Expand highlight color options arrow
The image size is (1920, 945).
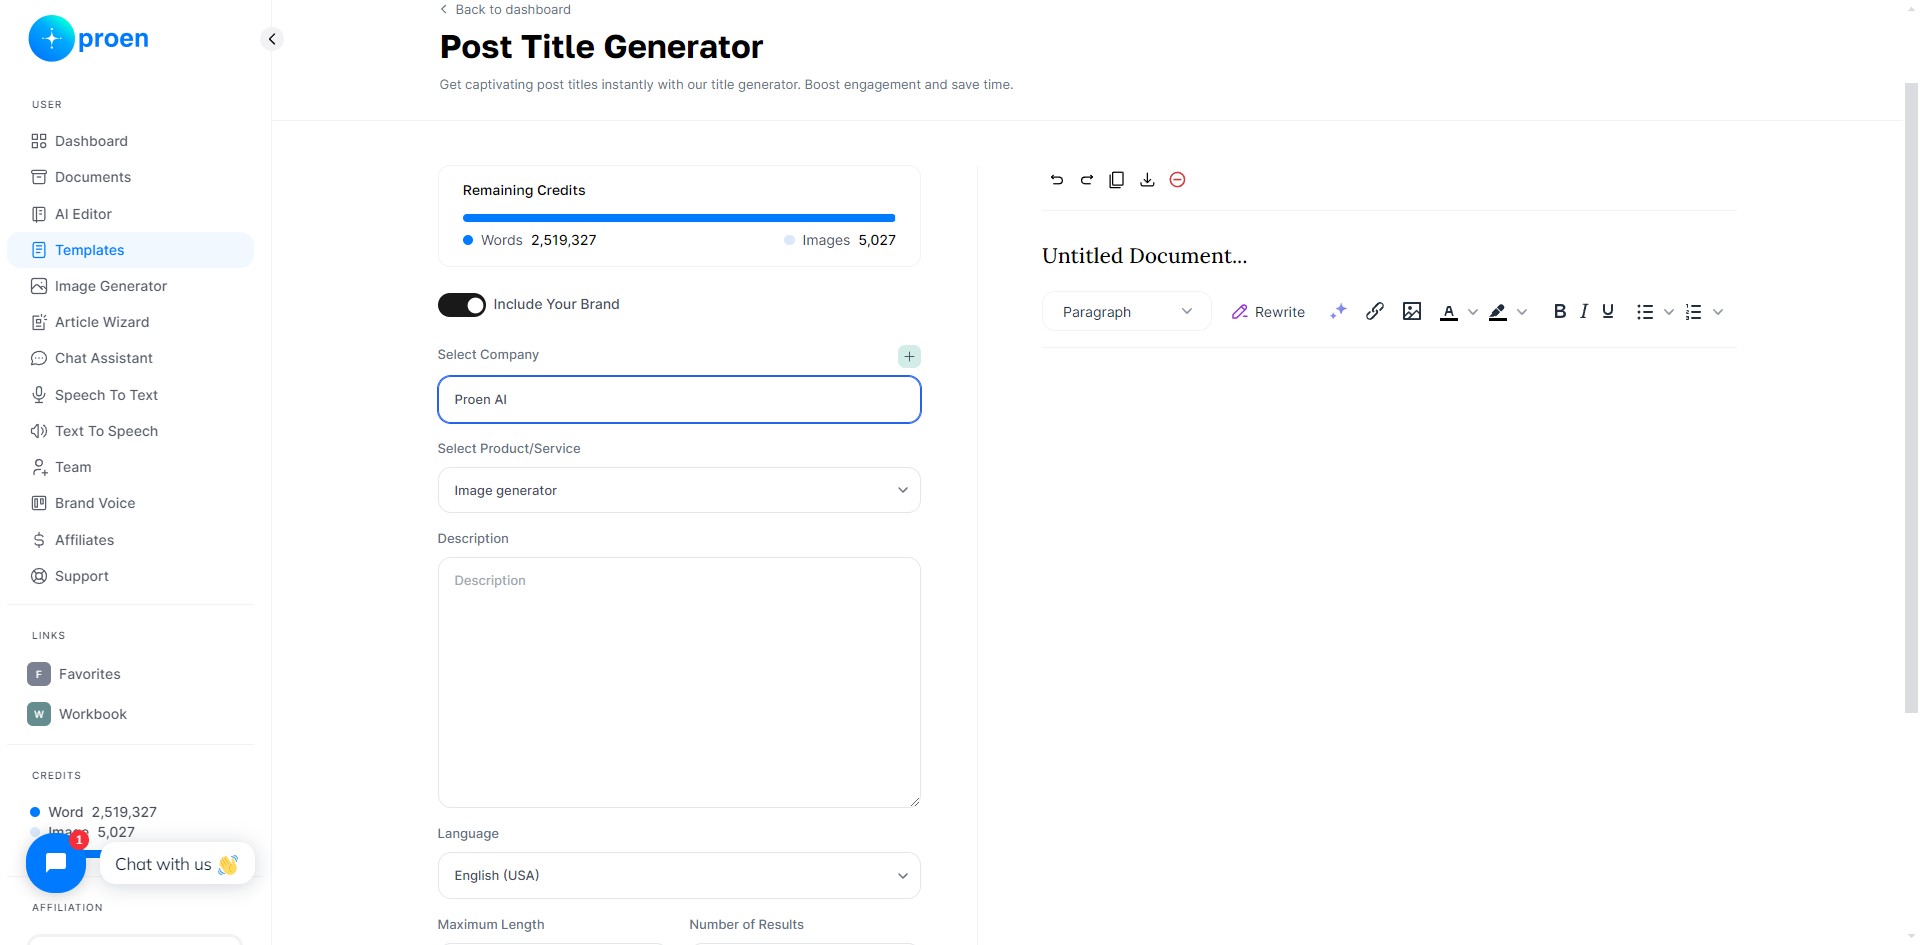point(1522,312)
